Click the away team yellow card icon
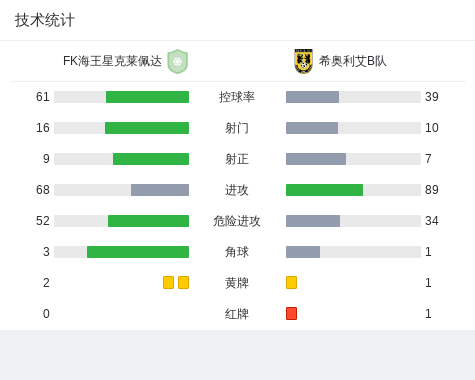 (x=291, y=283)
